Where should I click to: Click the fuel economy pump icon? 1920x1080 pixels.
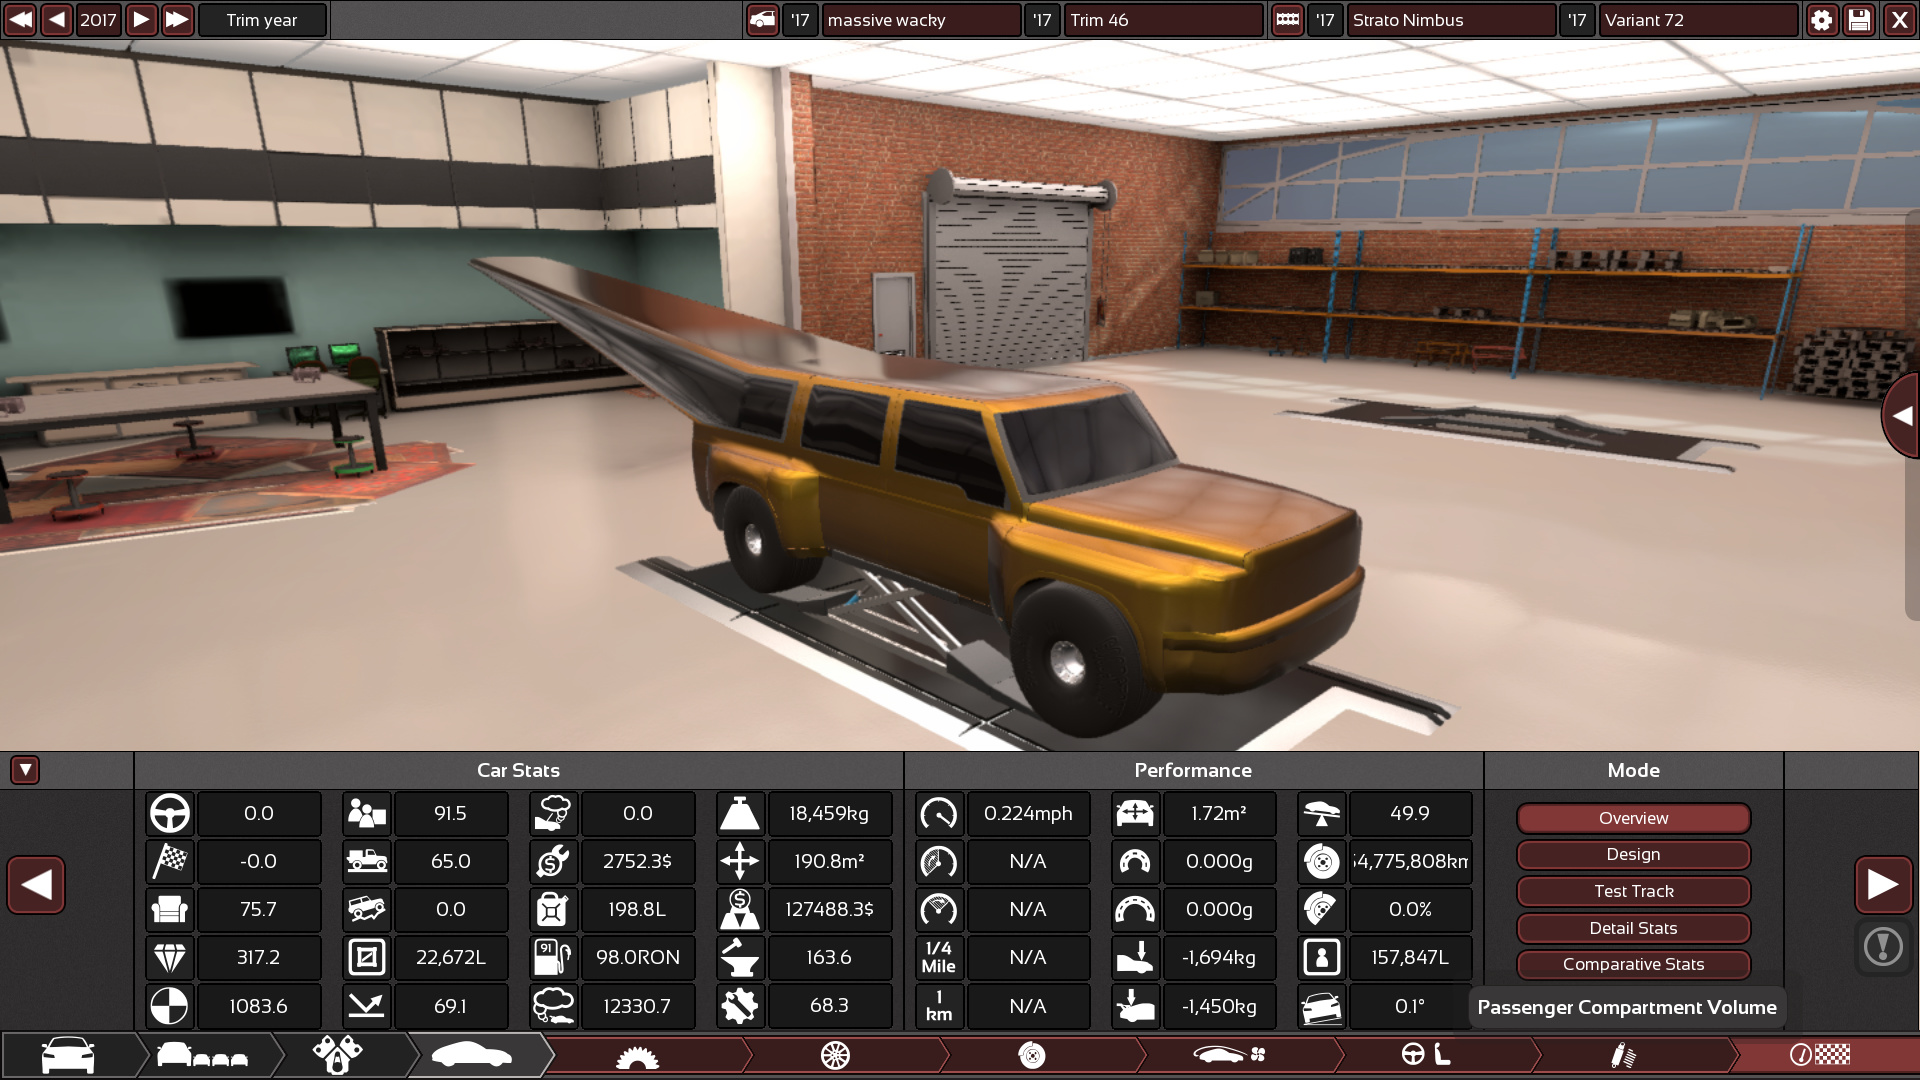click(x=553, y=957)
